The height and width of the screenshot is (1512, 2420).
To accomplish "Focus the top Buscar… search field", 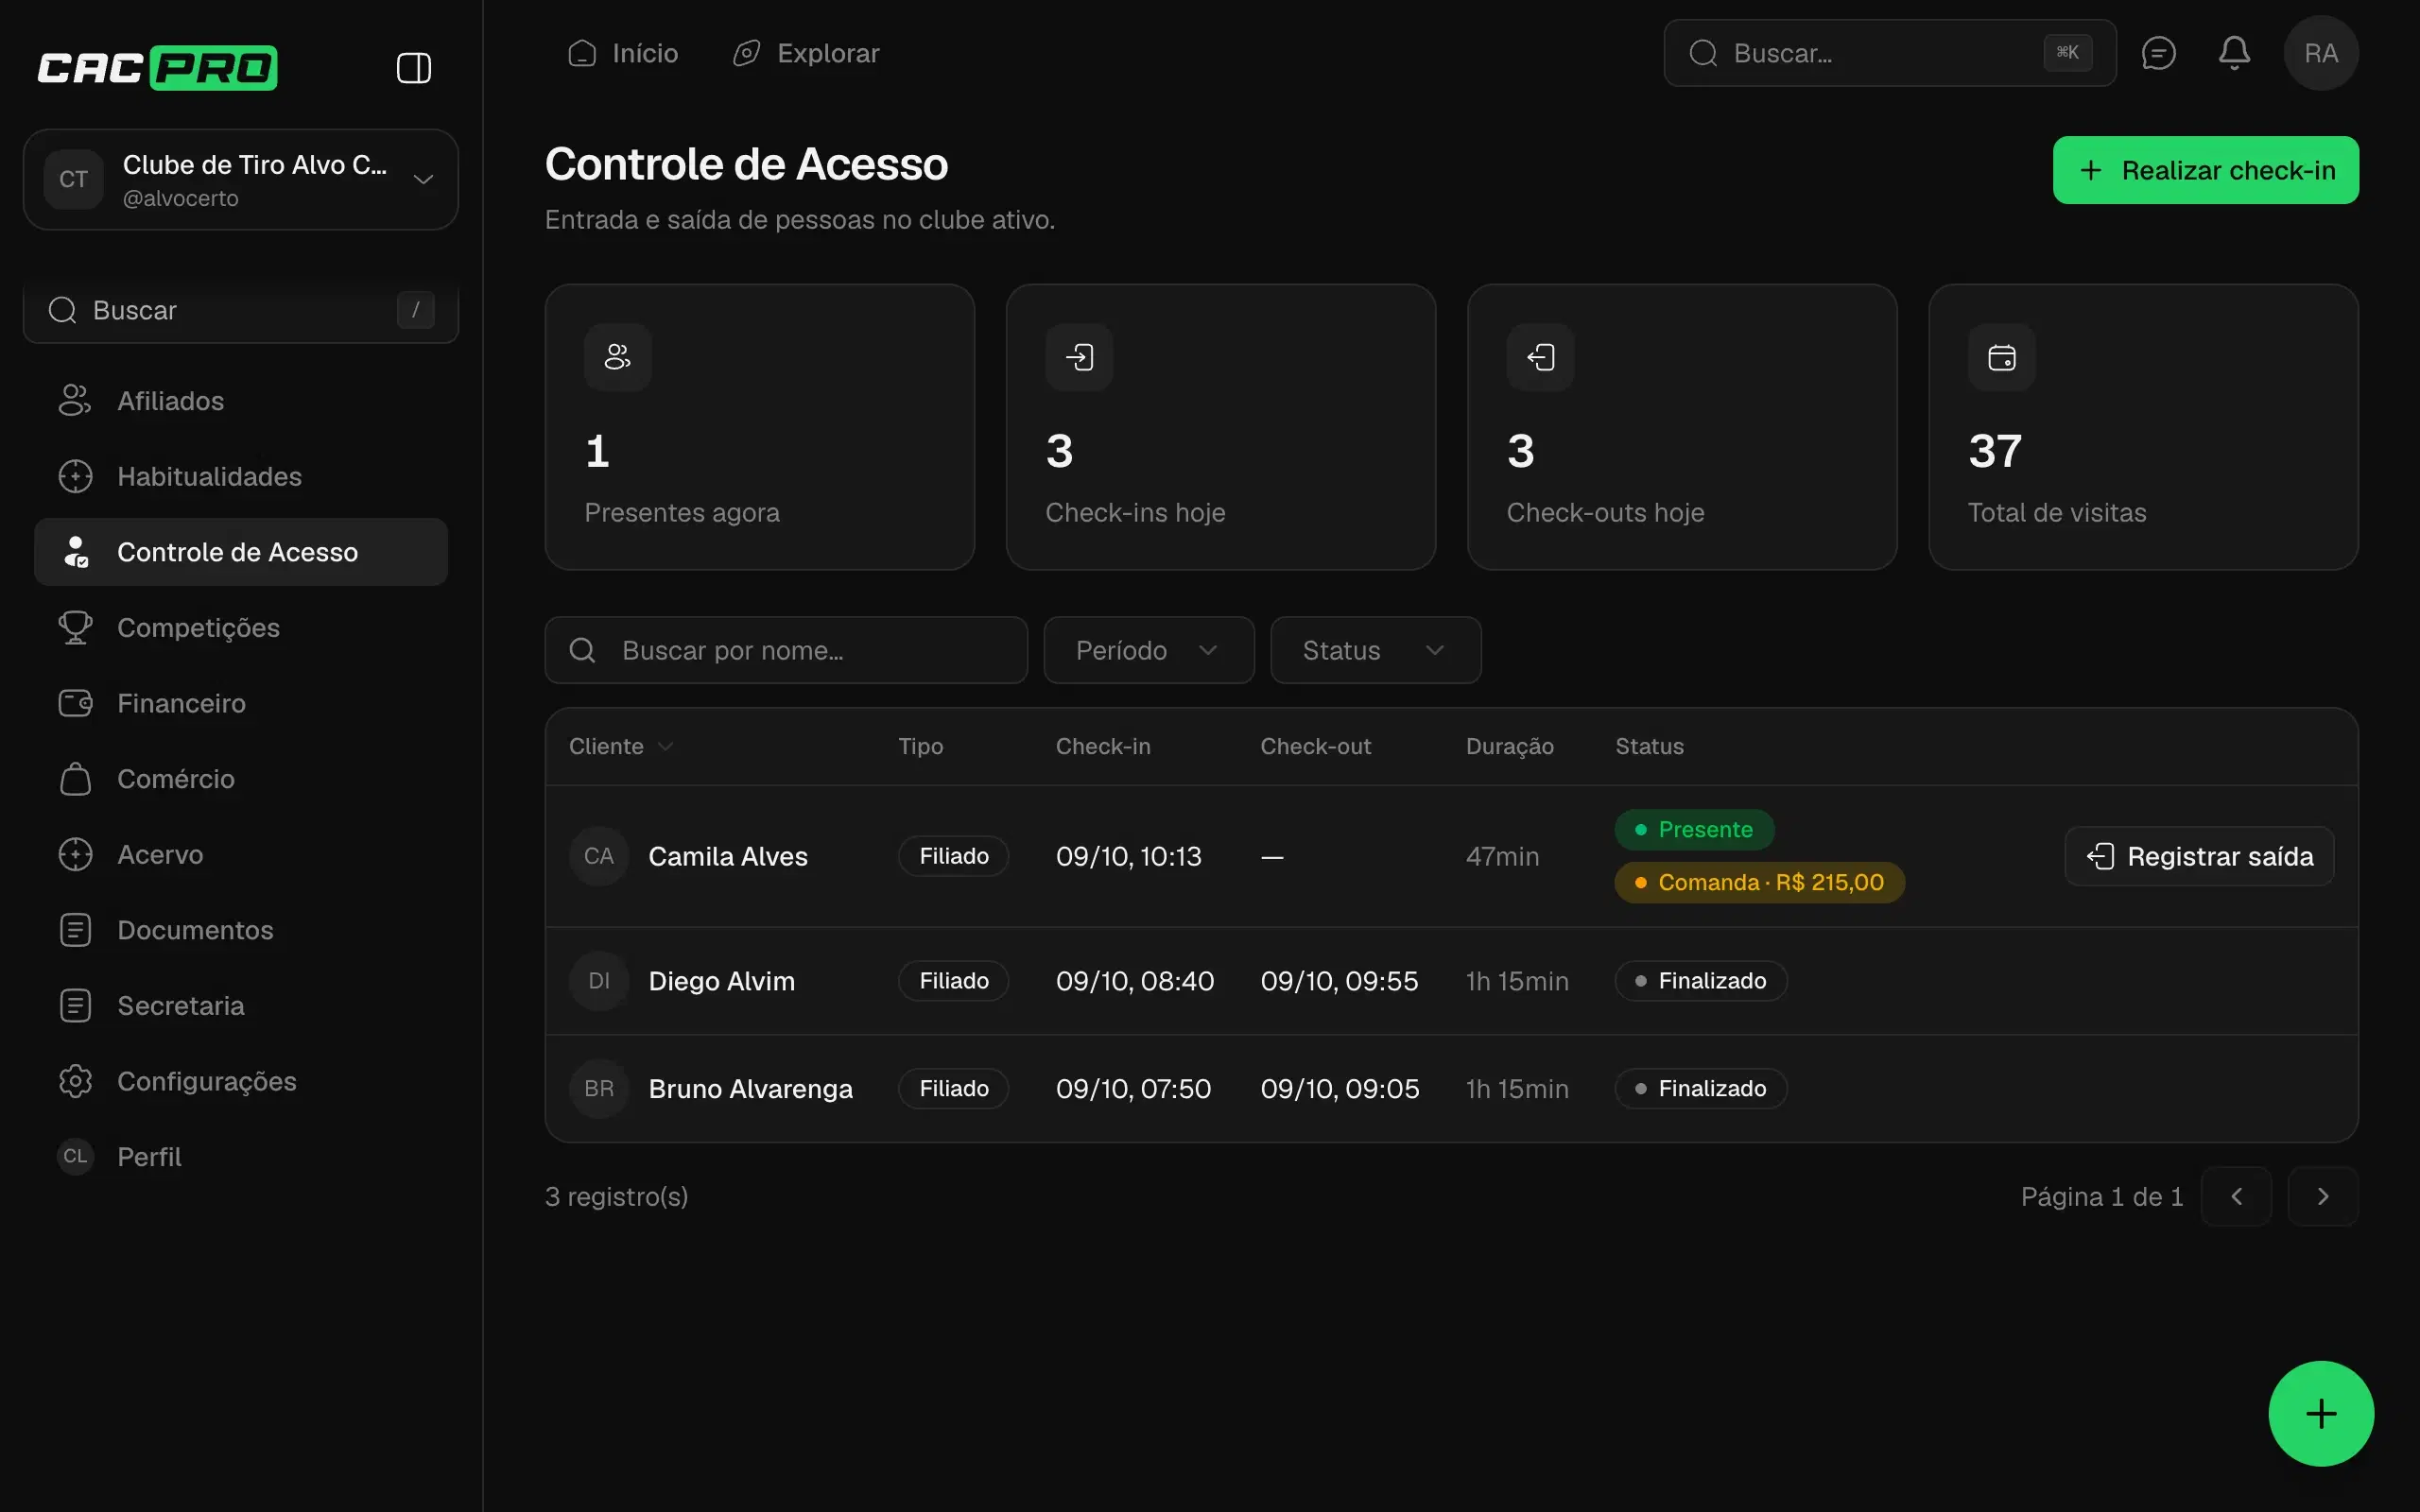I will click(1889, 53).
